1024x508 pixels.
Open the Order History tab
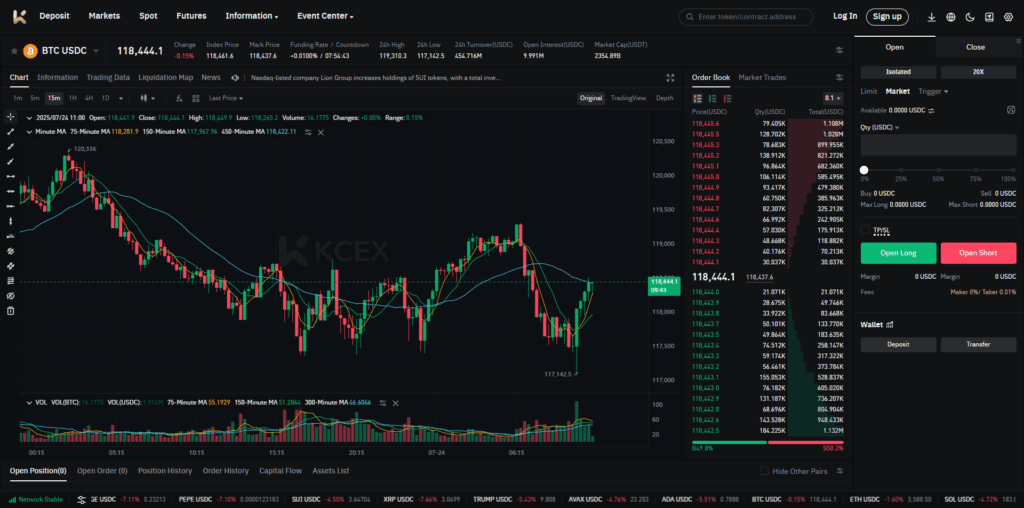point(225,471)
